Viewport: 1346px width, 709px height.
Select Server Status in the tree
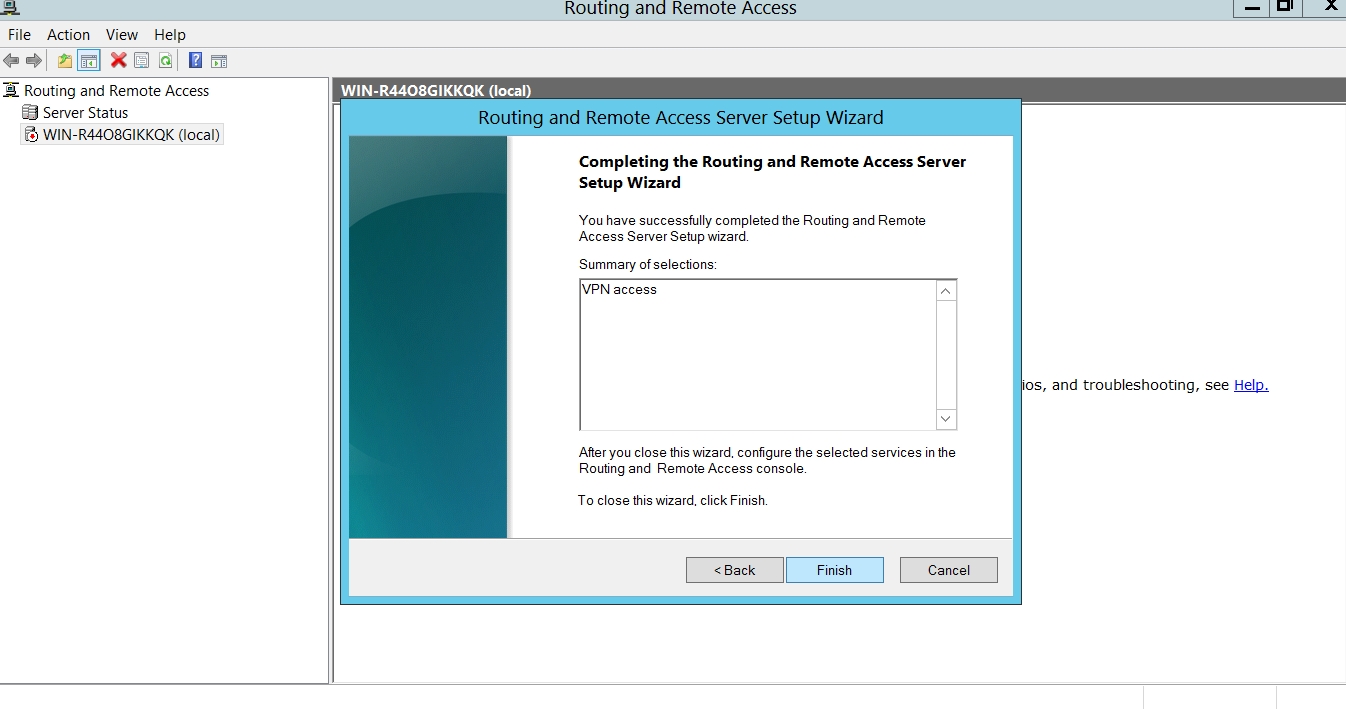pyautogui.click(x=85, y=113)
